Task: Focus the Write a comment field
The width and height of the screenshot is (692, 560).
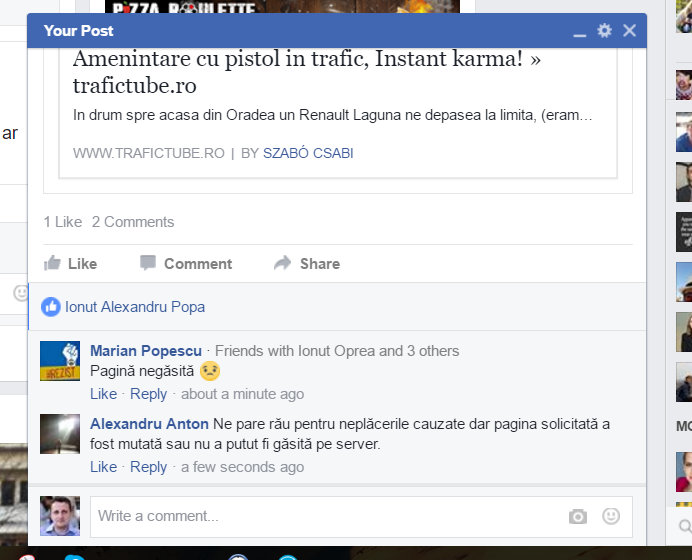Action: 361,516
